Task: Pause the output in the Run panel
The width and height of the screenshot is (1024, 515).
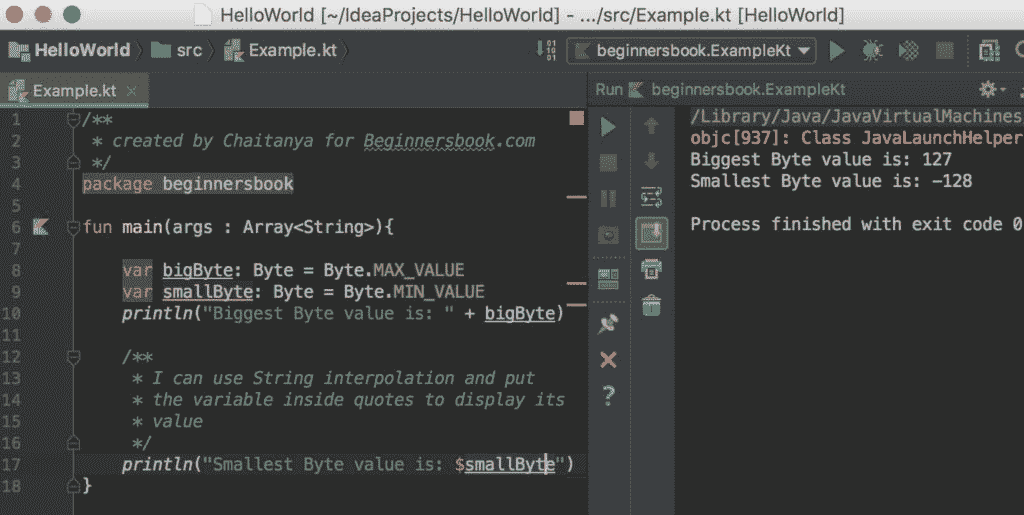Action: click(608, 198)
